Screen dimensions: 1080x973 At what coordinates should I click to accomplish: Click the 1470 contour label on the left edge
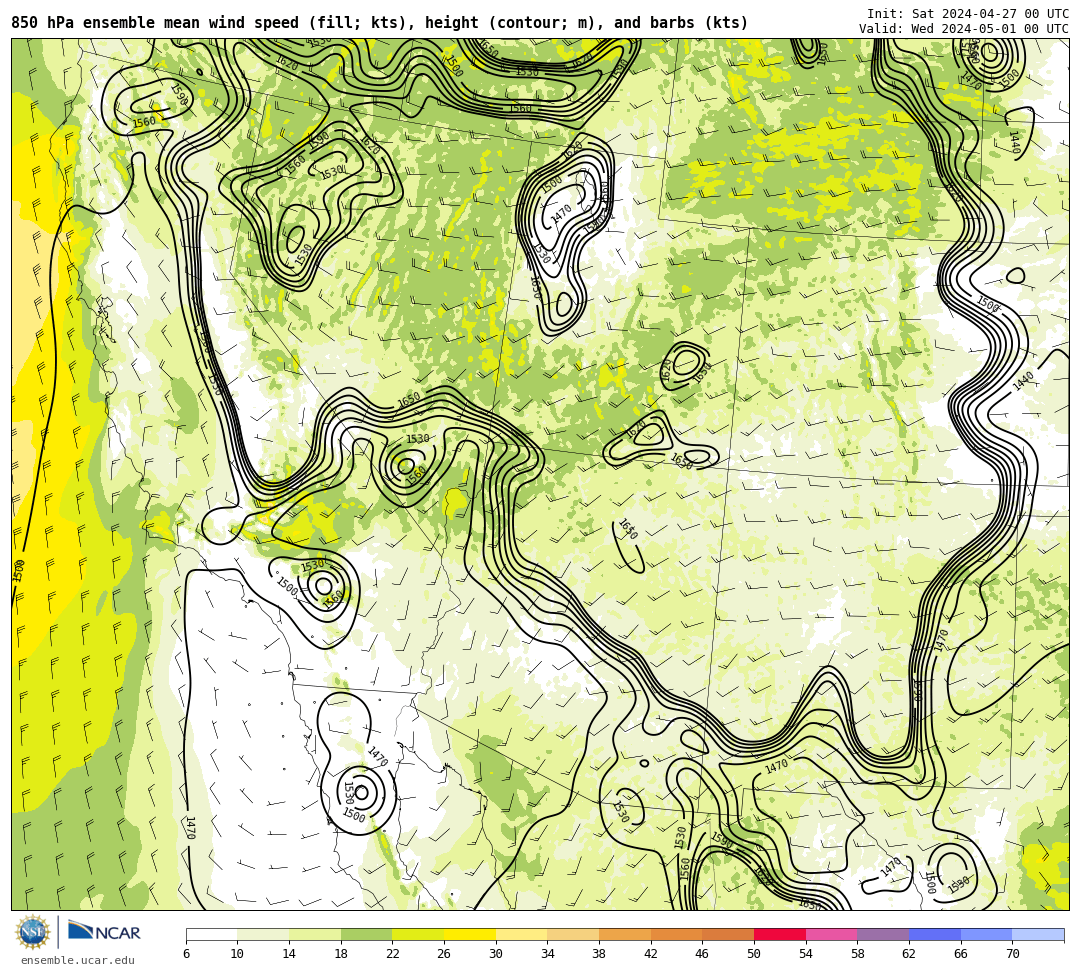(x=191, y=827)
